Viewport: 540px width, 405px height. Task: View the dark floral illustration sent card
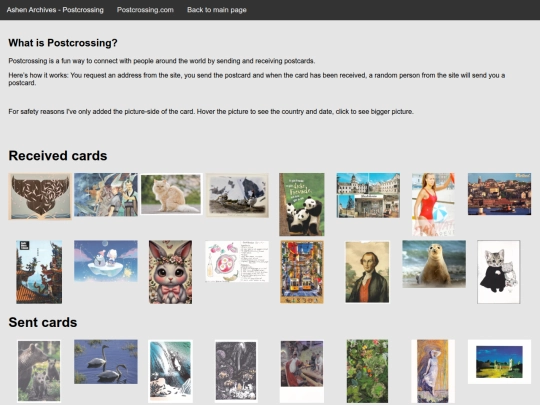236,371
